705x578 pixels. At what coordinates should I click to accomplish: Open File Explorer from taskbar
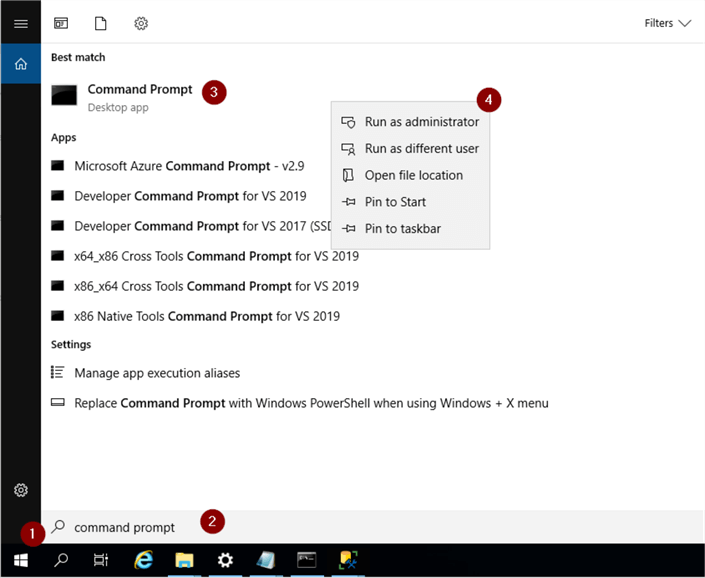point(184,560)
